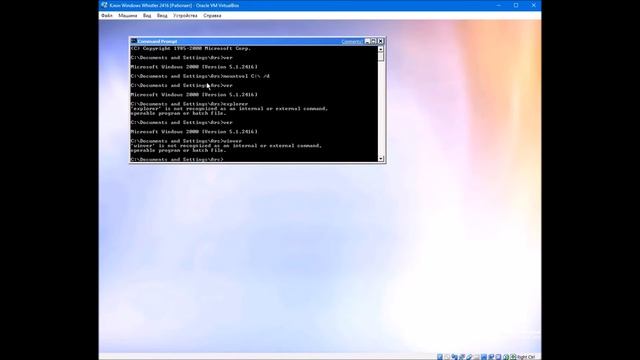Screen dimensions: 640x360
Task: Close the Command Prompt window
Action: [x=380, y=41]
